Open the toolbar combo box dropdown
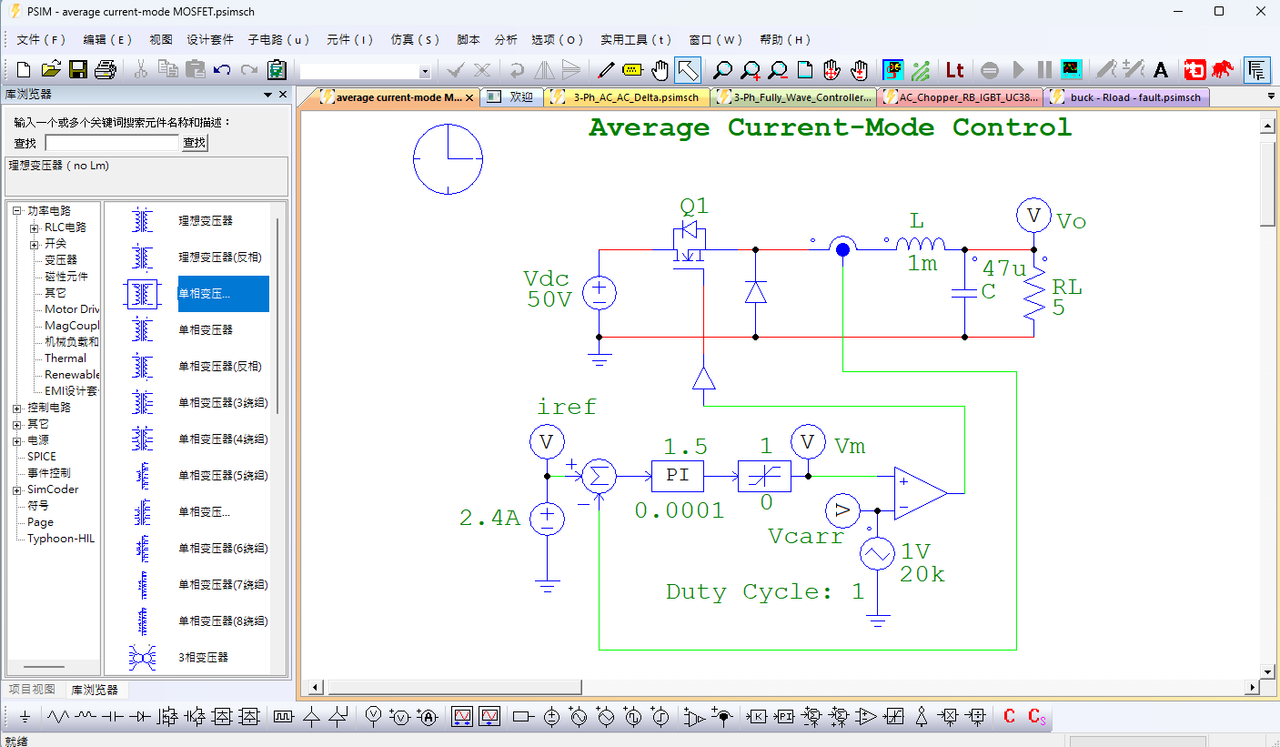This screenshot has width=1280, height=747. [x=425, y=71]
